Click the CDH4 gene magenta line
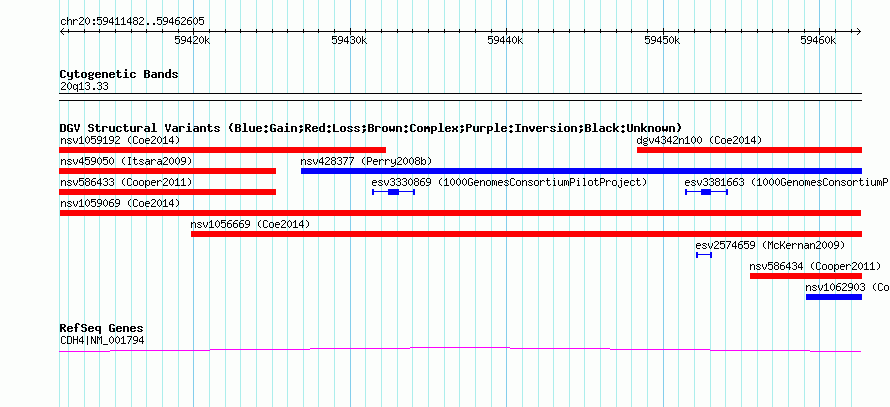 (460, 350)
